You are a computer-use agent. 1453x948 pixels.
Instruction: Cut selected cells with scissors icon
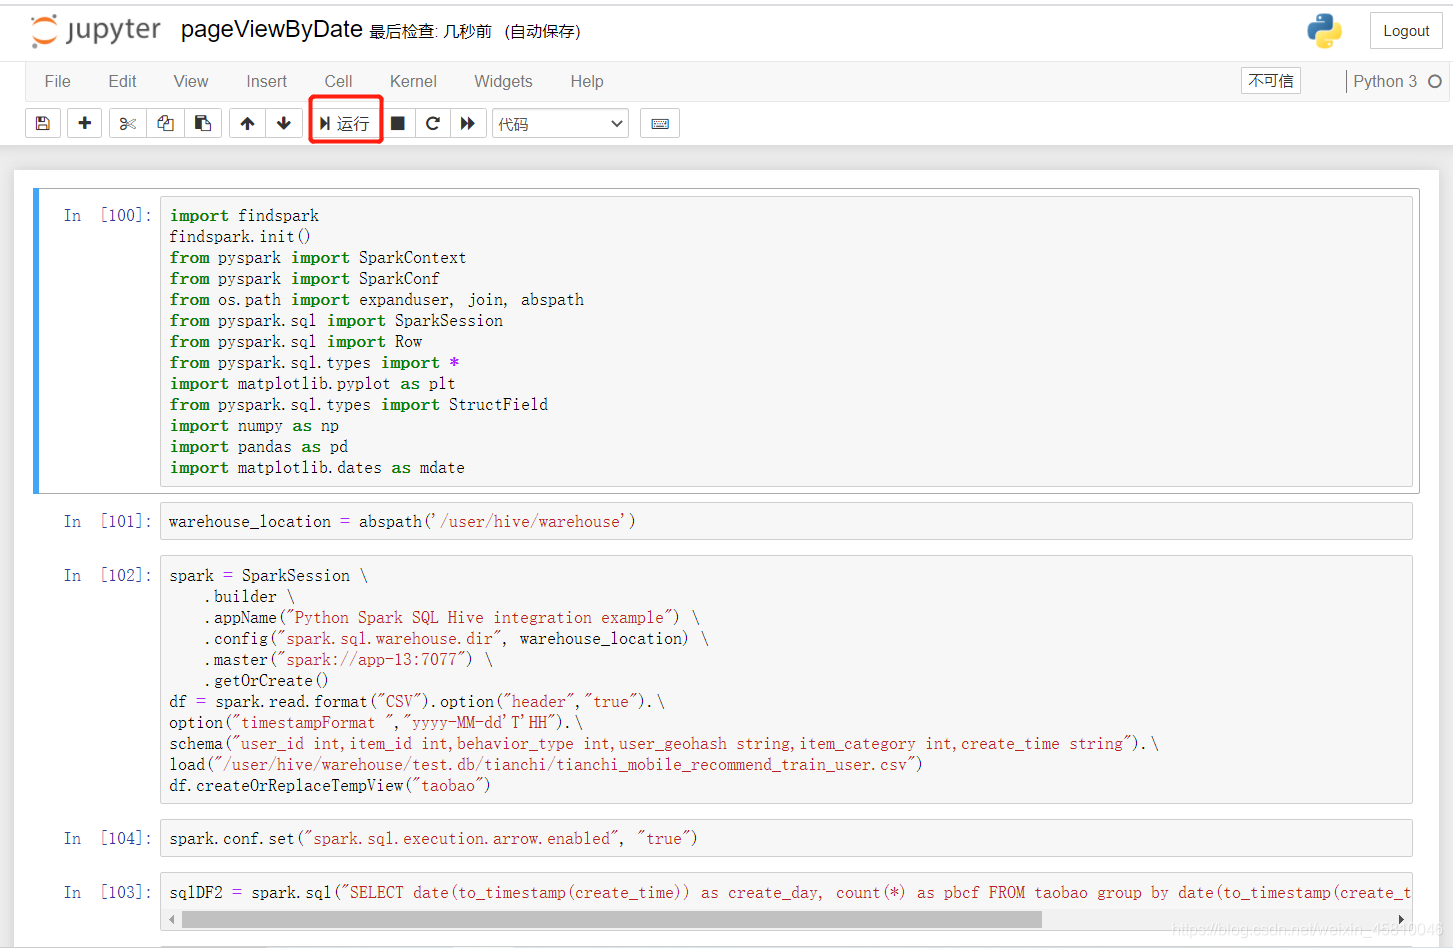coord(128,123)
